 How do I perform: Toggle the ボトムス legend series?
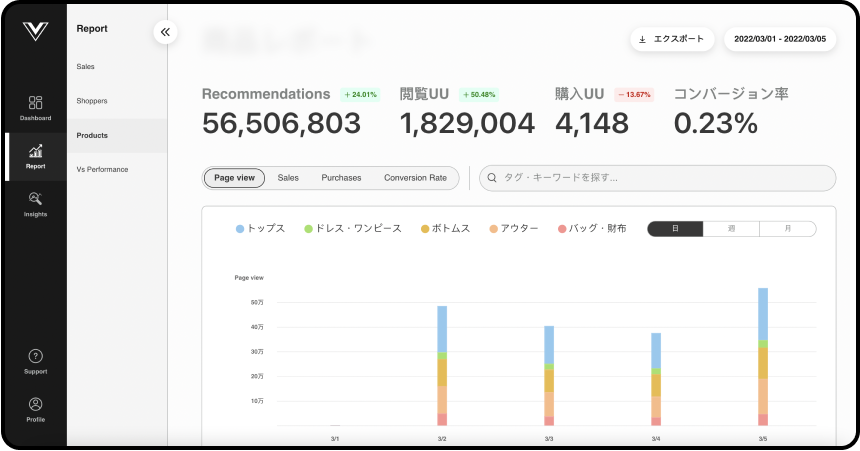click(445, 229)
